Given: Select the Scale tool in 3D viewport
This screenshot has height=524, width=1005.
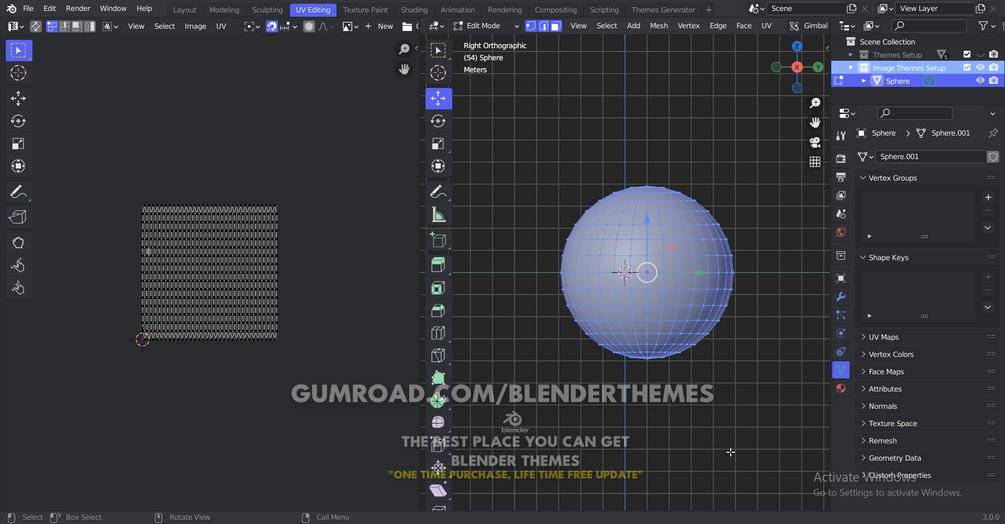Looking at the screenshot, I should click(438, 143).
